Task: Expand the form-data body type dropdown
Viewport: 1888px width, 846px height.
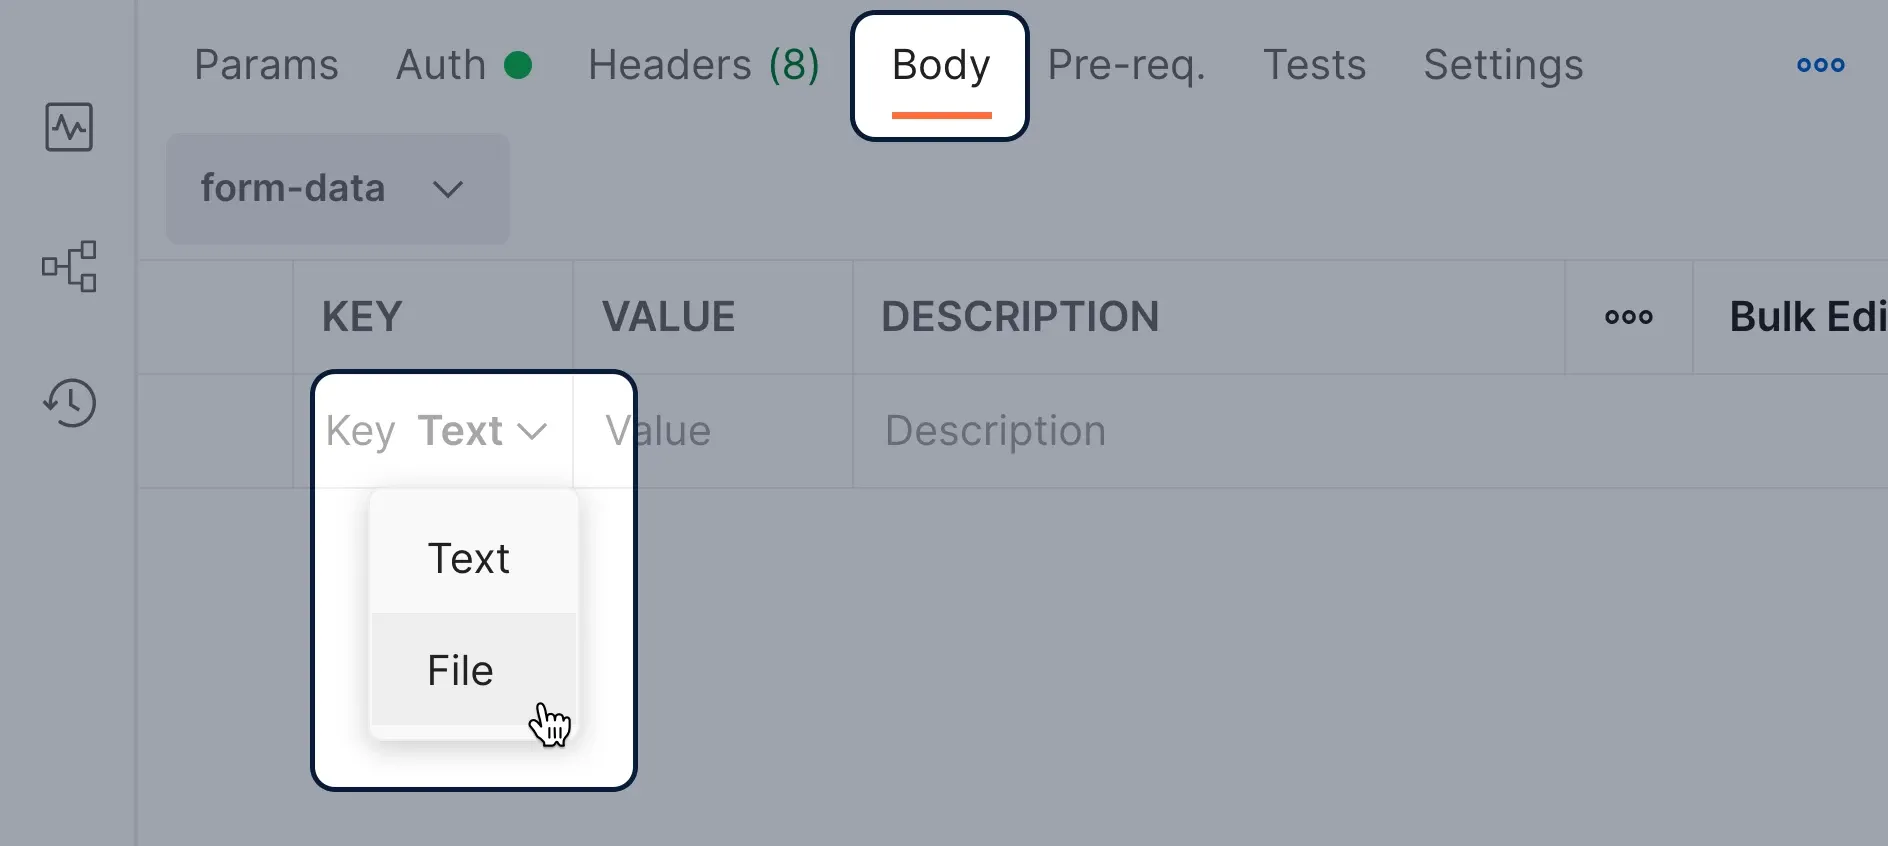Action: pyautogui.click(x=338, y=189)
